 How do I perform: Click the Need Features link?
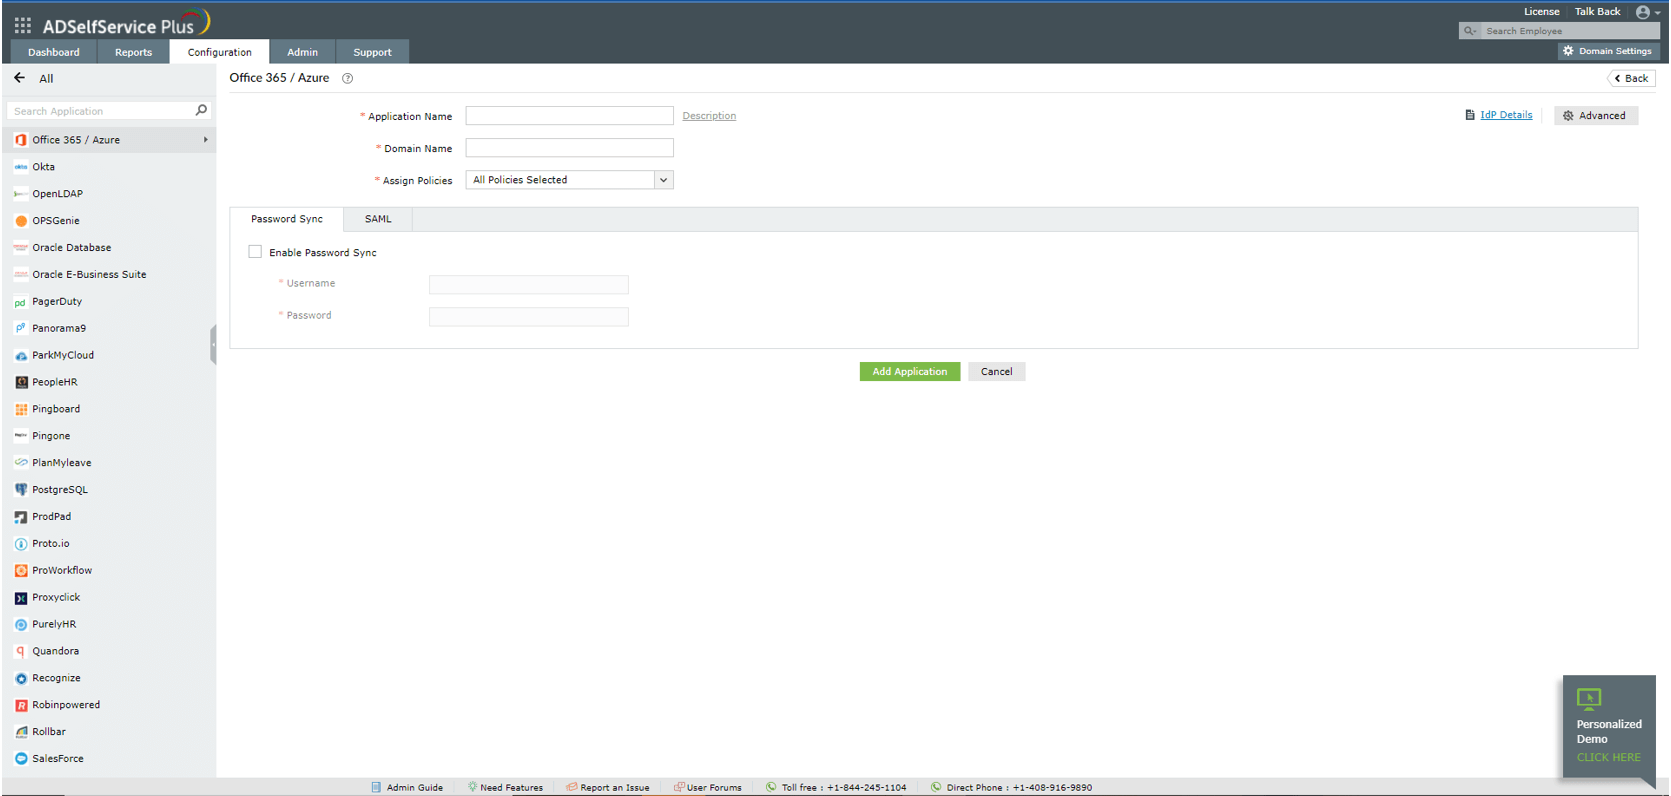pos(511,788)
